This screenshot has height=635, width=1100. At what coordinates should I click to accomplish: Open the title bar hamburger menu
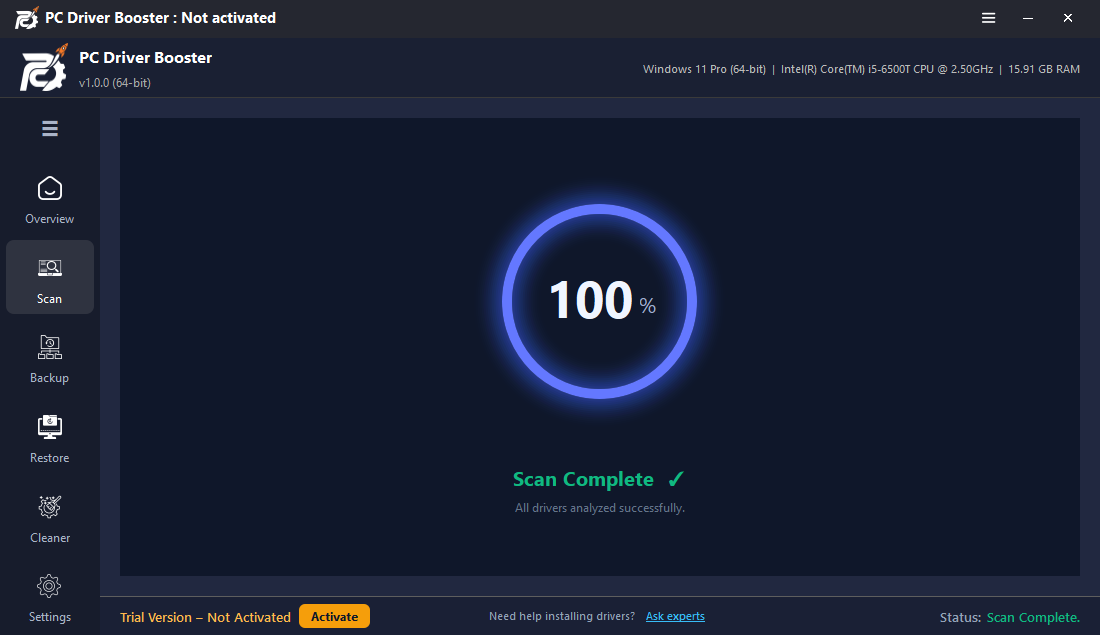point(988,18)
